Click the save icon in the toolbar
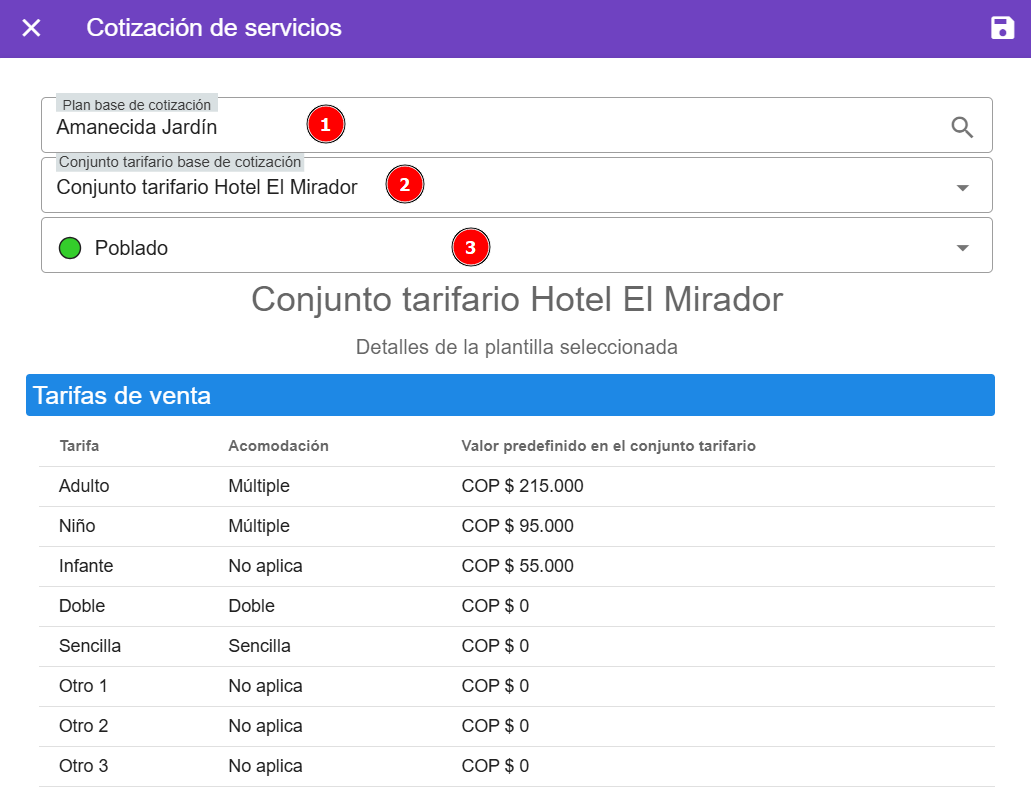 (1004, 28)
